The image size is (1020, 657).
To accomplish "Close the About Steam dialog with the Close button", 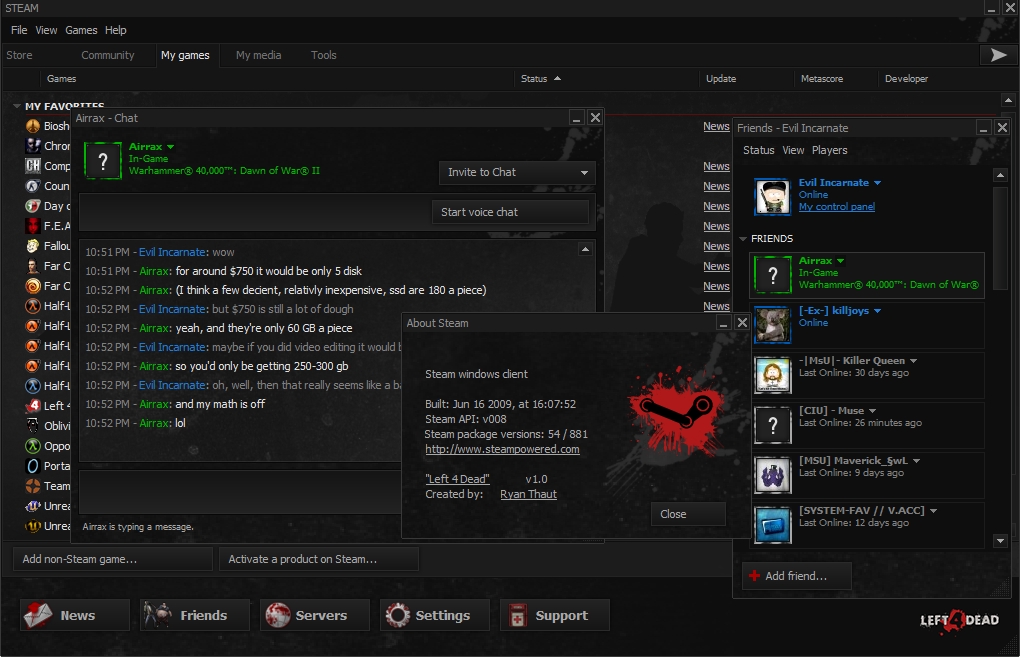I will 688,514.
